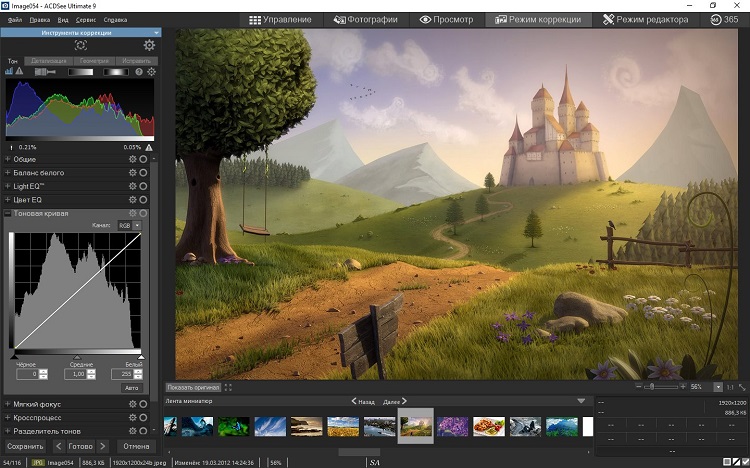
Task: Click the midtone triangle under the curve
Action: tap(77, 357)
